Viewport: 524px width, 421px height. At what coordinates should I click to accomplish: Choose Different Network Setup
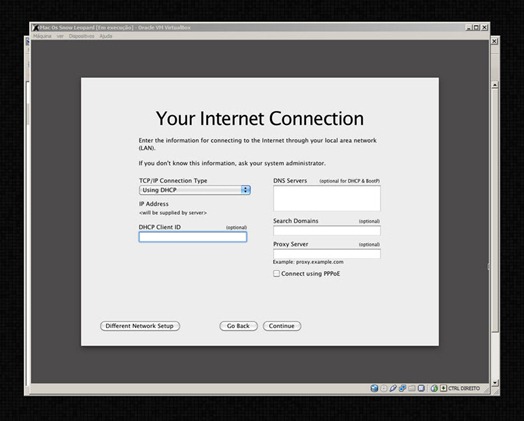tap(140, 326)
